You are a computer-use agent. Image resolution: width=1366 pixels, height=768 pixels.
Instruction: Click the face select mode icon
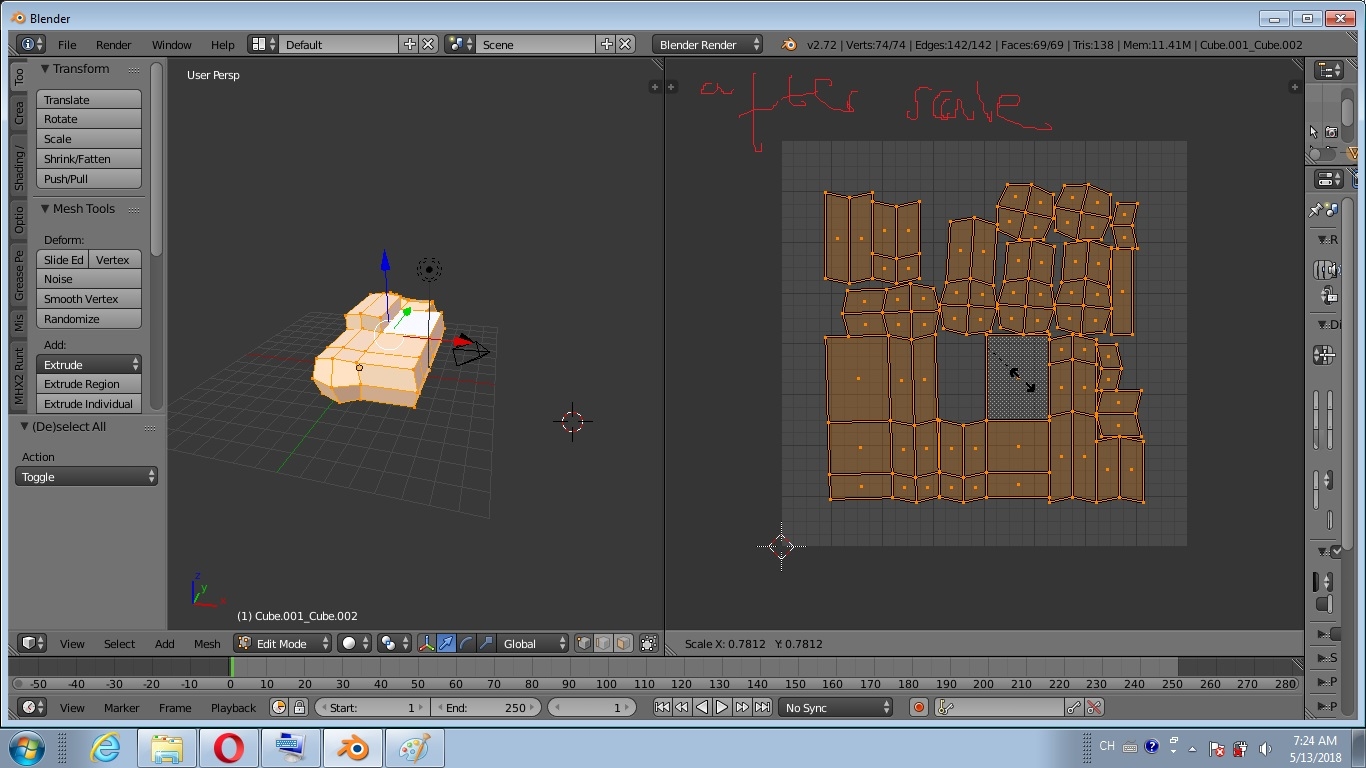click(623, 644)
